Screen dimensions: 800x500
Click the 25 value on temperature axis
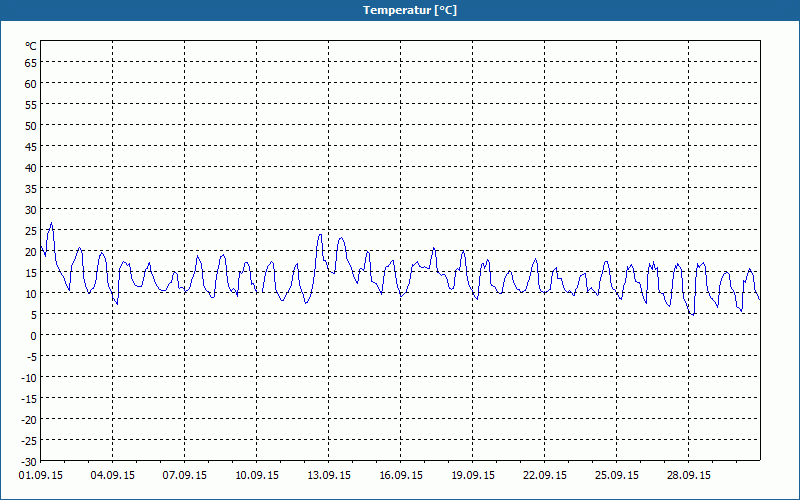coord(31,231)
